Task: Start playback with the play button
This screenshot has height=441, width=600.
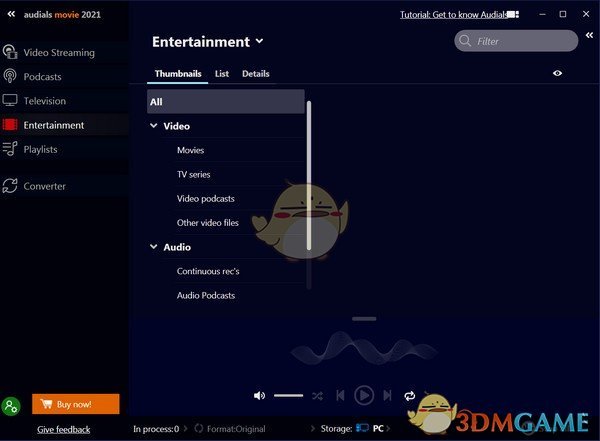Action: point(364,395)
